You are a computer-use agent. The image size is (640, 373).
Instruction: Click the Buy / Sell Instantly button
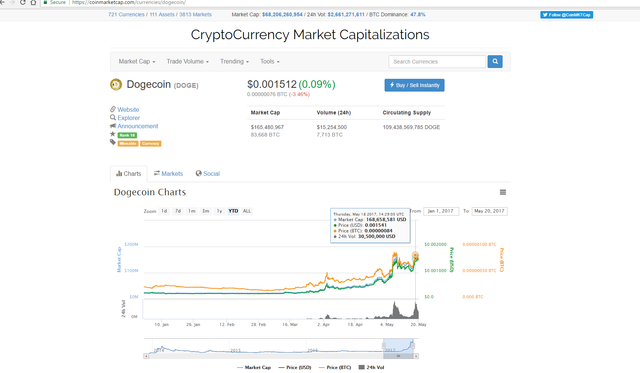tap(414, 85)
